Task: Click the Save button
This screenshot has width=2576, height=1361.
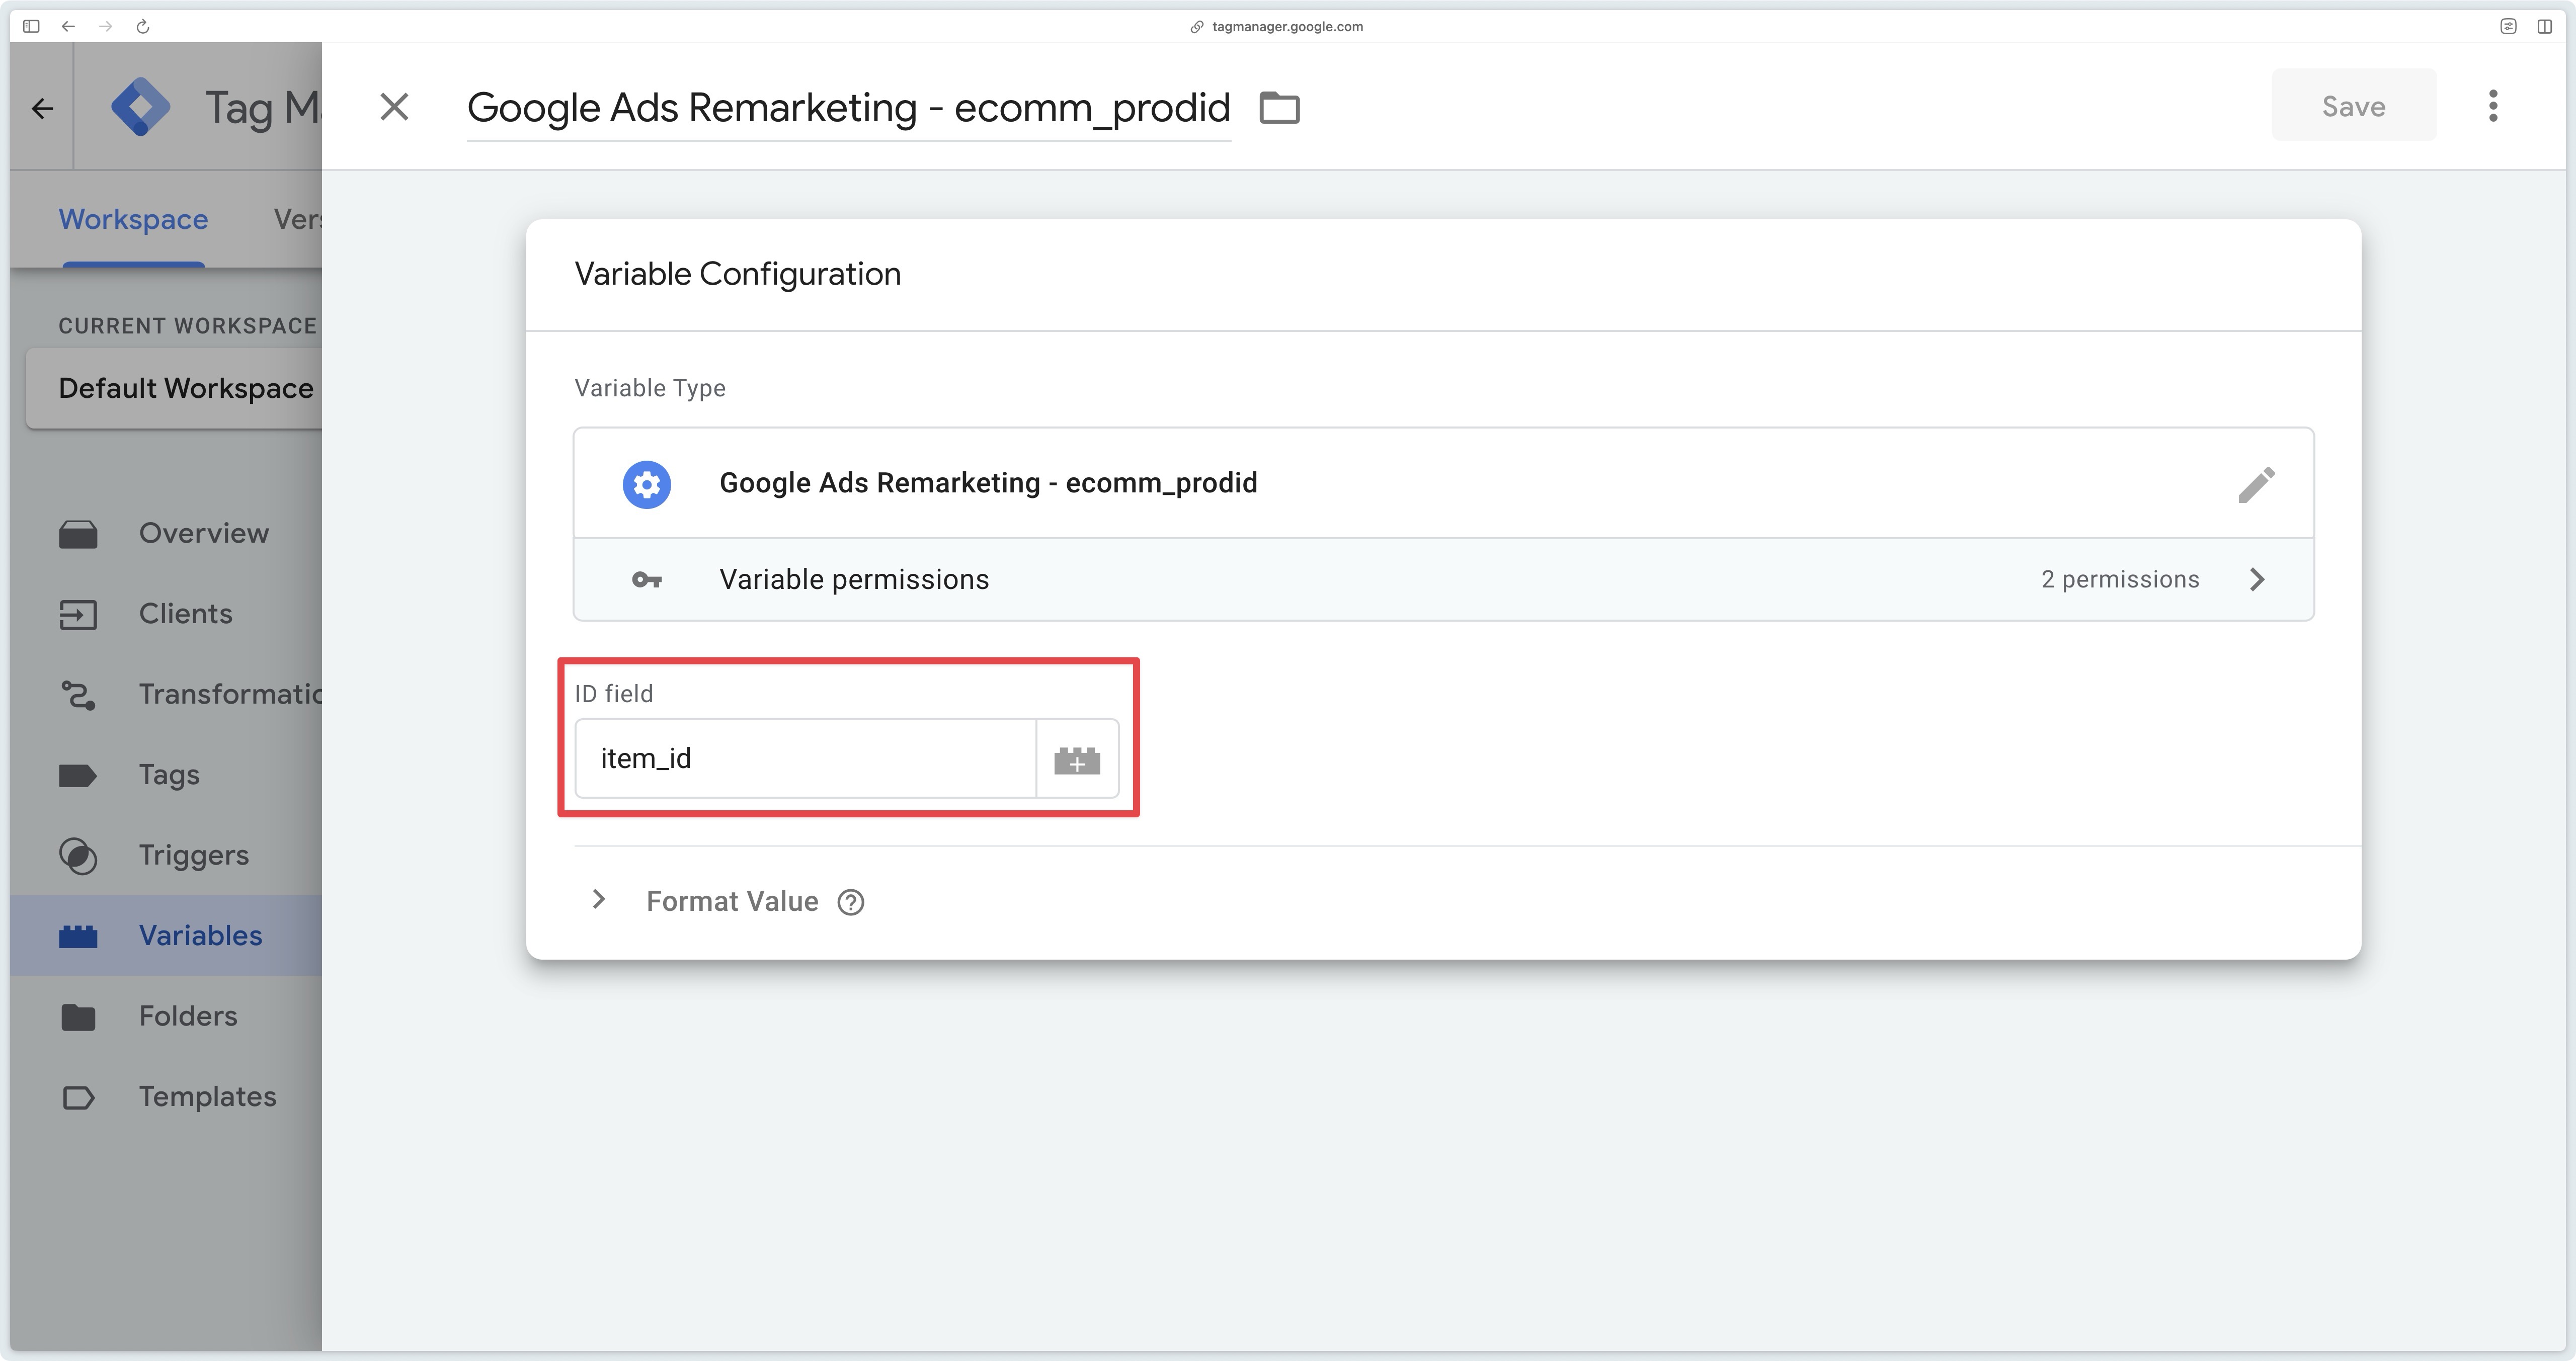Action: pos(2353,106)
